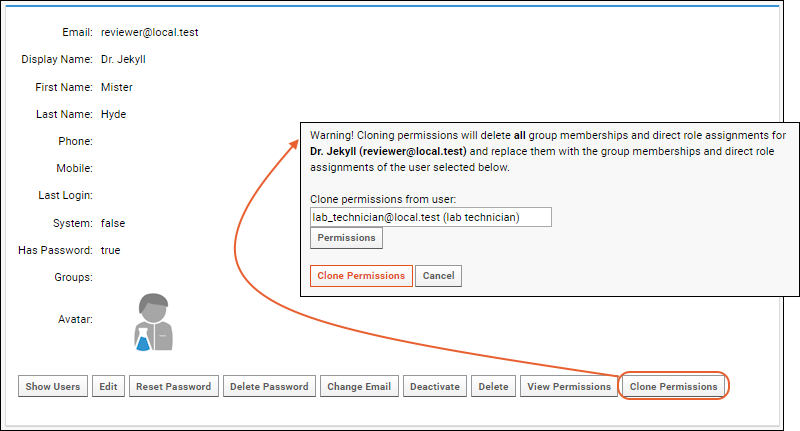This screenshot has width=800, height=431.
Task: Click the Groups label
Action: coord(73,277)
